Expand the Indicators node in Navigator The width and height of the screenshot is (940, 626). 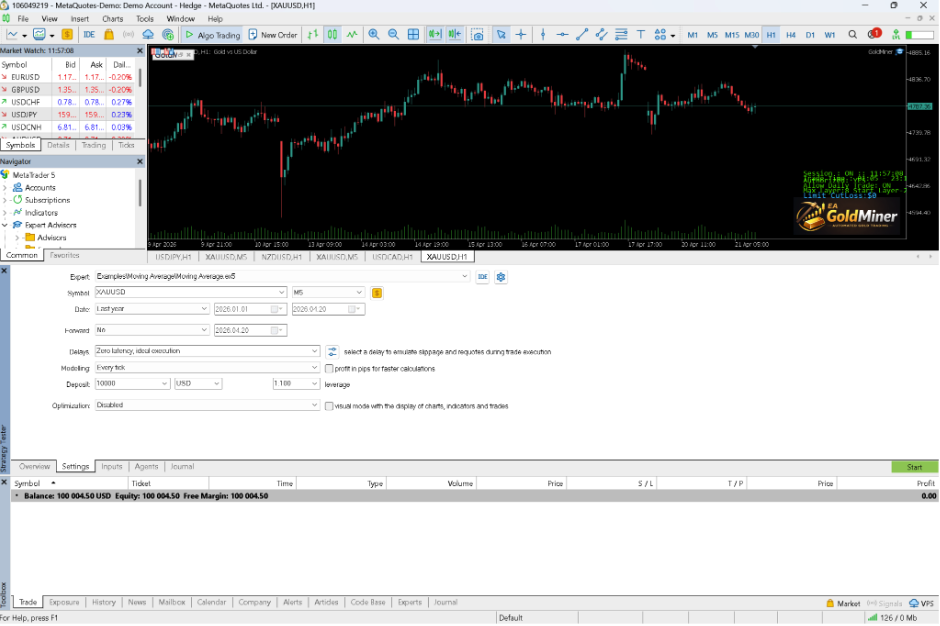tap(5, 213)
